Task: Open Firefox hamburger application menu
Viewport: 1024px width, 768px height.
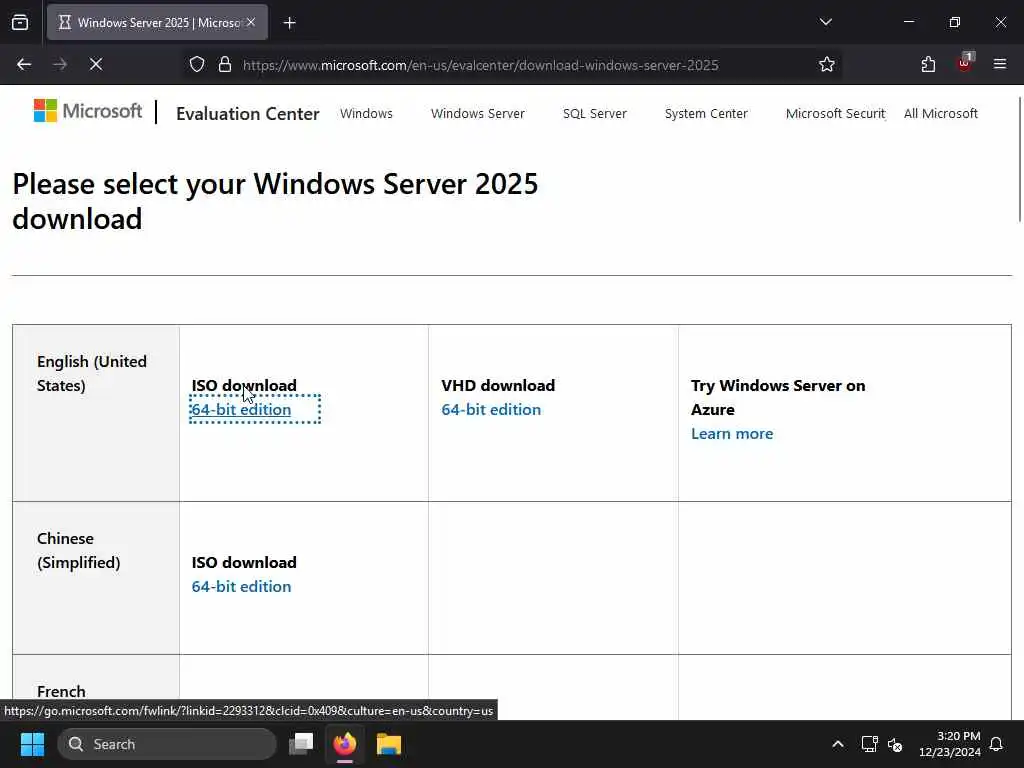Action: pyautogui.click(x=1000, y=64)
